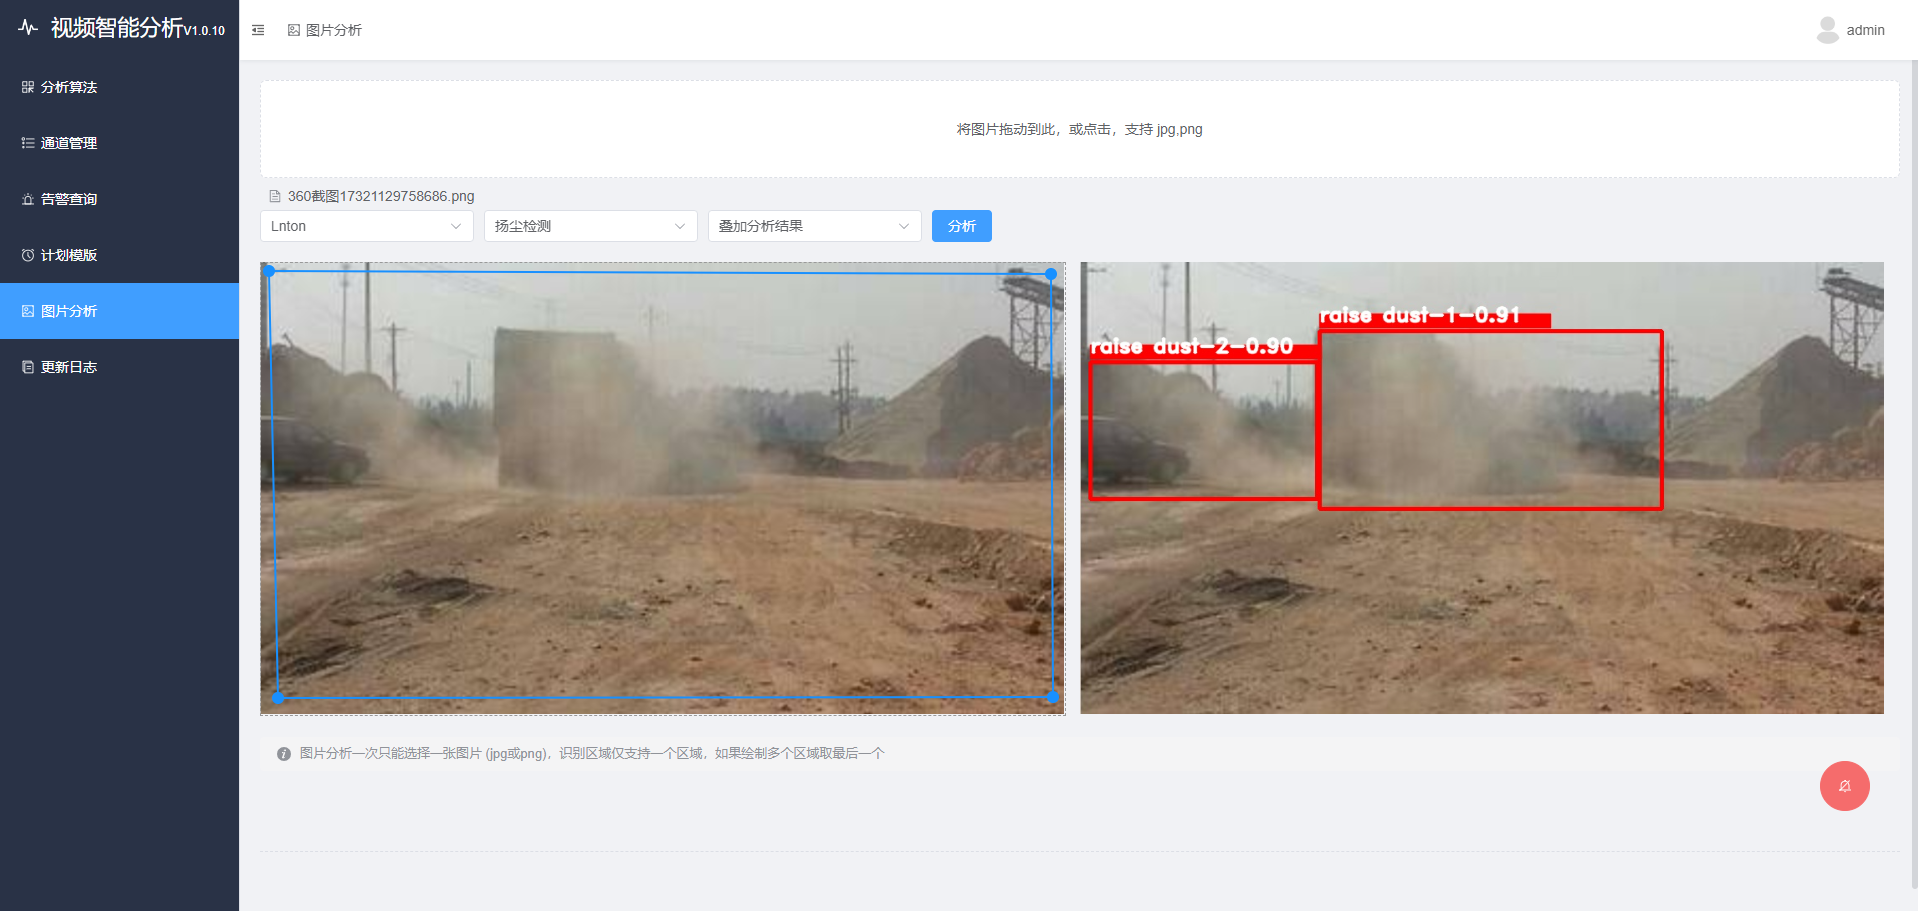This screenshot has height=911, width=1918.
Task: Click the raise_dust-2-0.90 detection label
Action: click(x=1202, y=347)
